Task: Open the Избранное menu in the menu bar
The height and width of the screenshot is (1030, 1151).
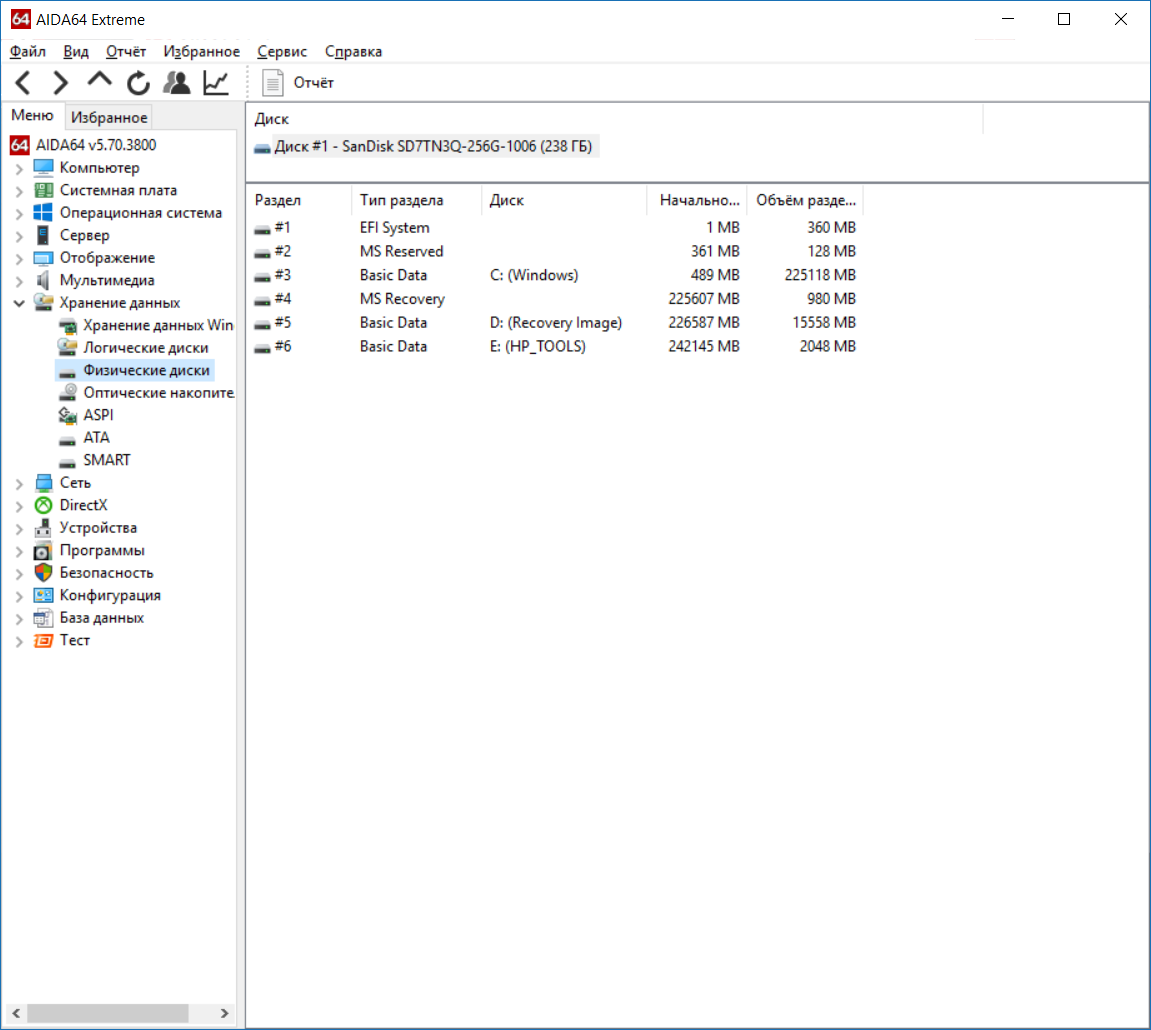Action: tap(201, 51)
